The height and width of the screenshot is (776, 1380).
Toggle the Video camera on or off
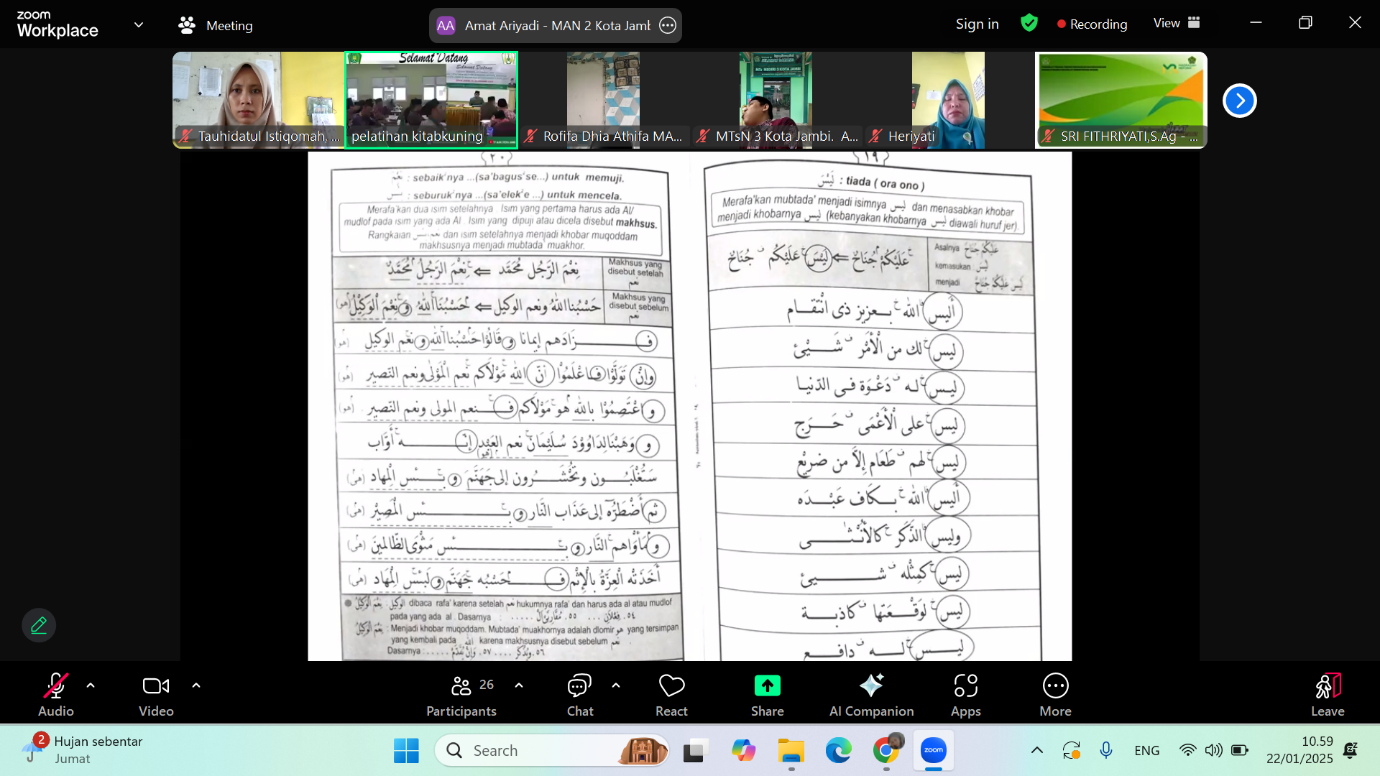[156, 694]
